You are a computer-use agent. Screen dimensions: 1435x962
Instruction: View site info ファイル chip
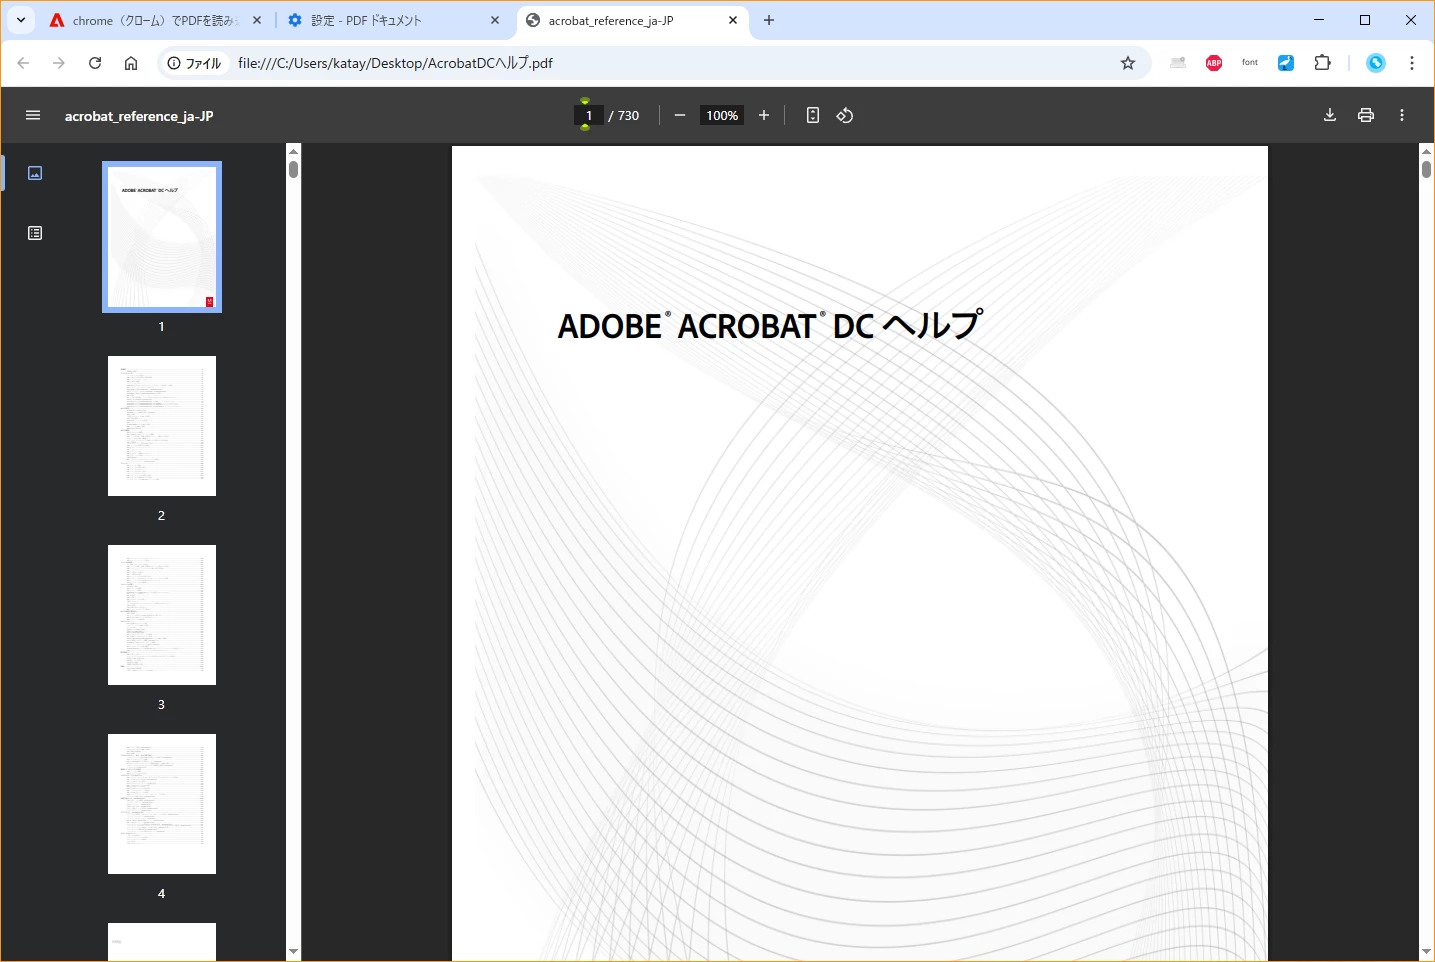(x=194, y=63)
